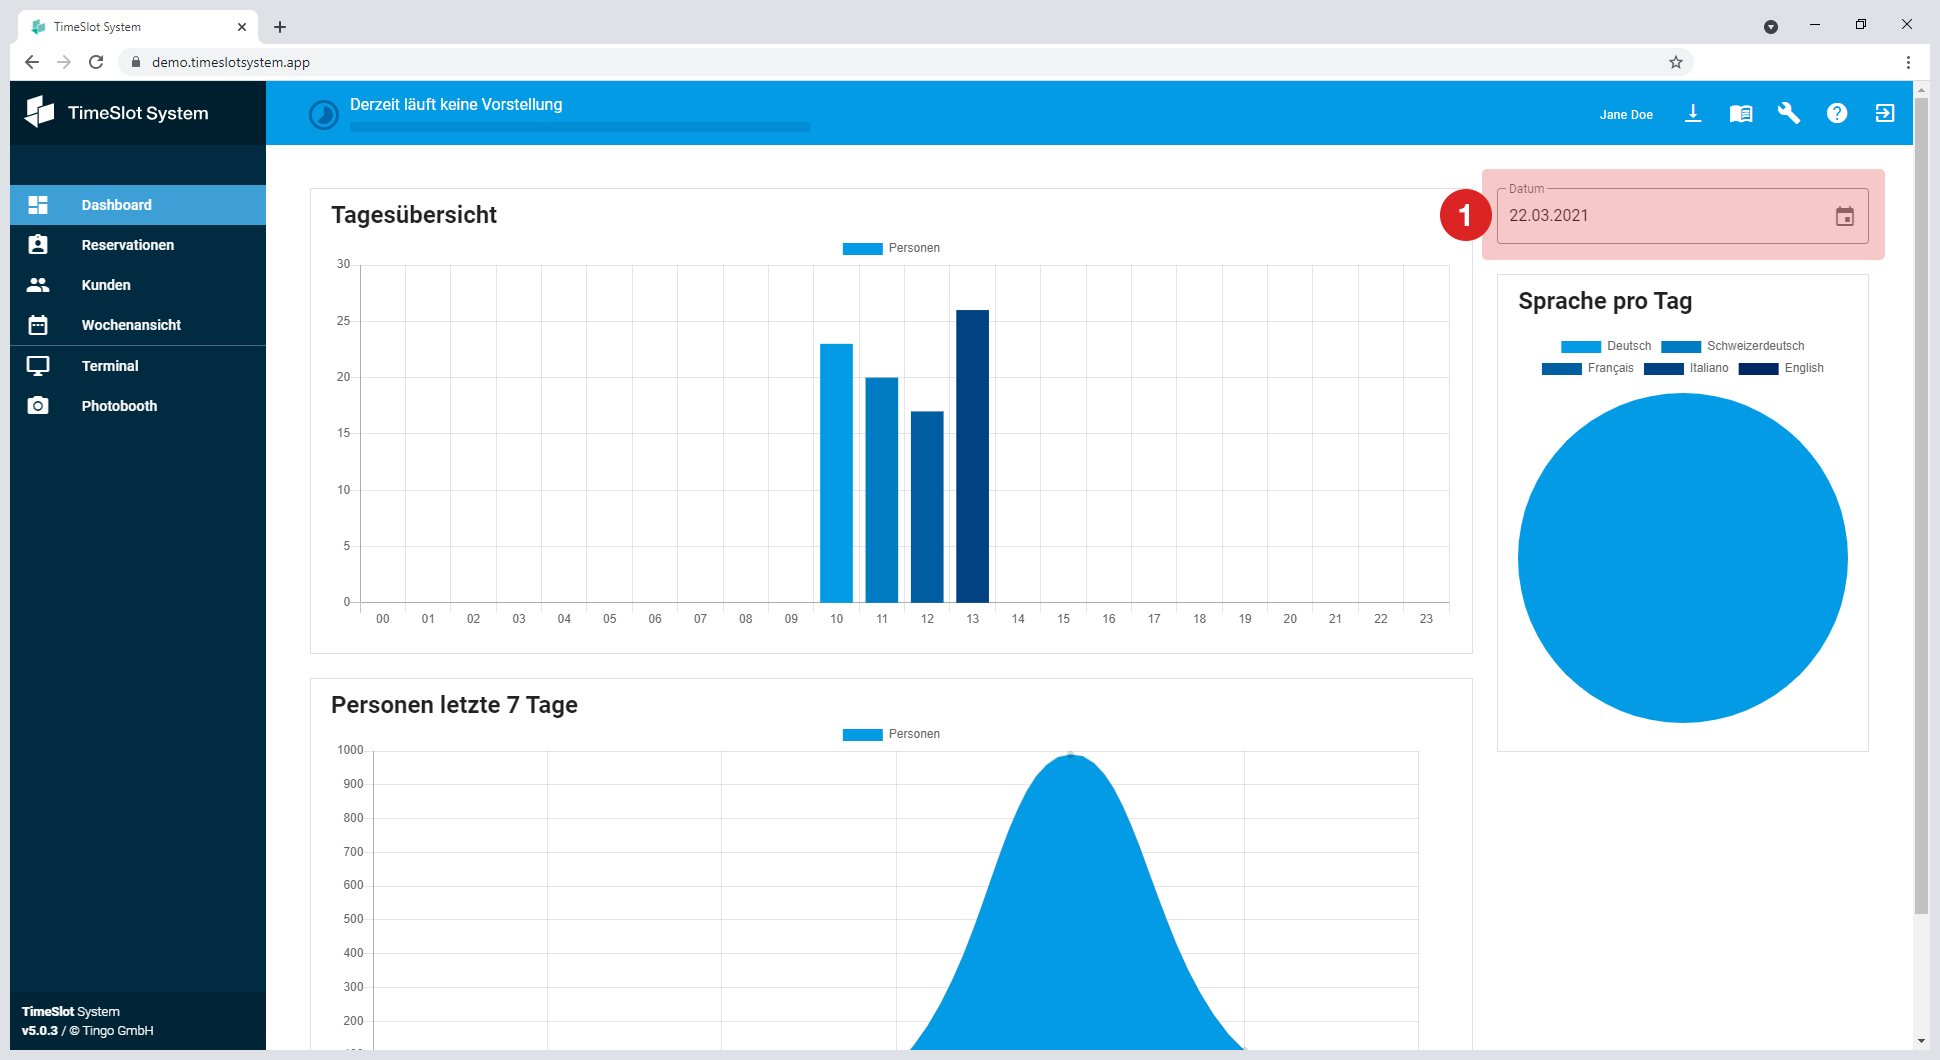Toggle Schweizerdeutsch legend entry
The height and width of the screenshot is (1060, 1940).
(1733, 346)
